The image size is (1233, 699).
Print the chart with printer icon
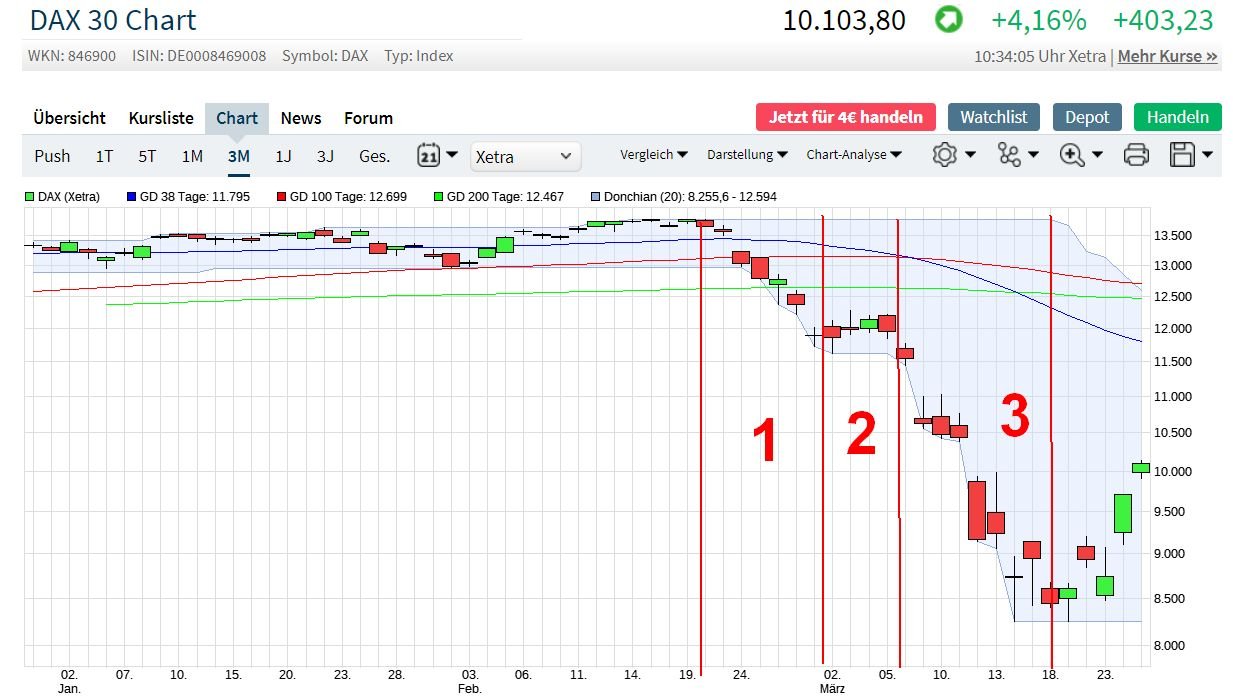[1136, 155]
